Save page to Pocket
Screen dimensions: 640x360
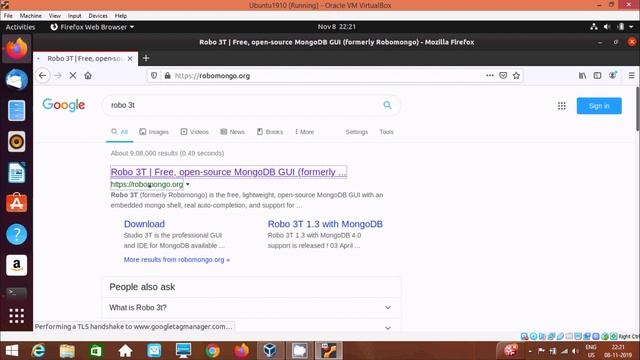click(x=503, y=76)
